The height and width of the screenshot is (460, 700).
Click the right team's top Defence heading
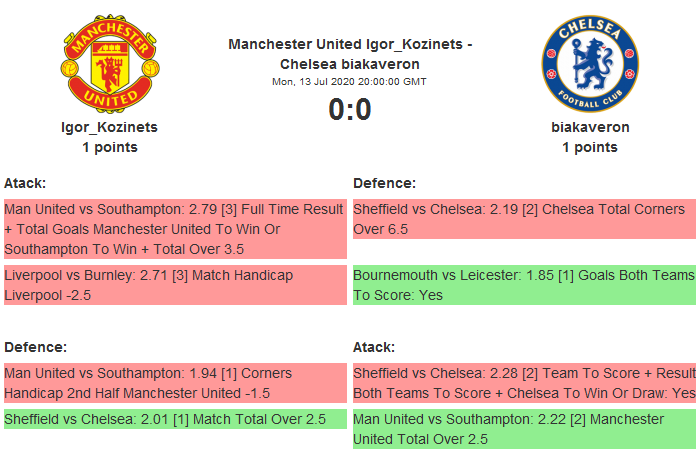tap(385, 183)
